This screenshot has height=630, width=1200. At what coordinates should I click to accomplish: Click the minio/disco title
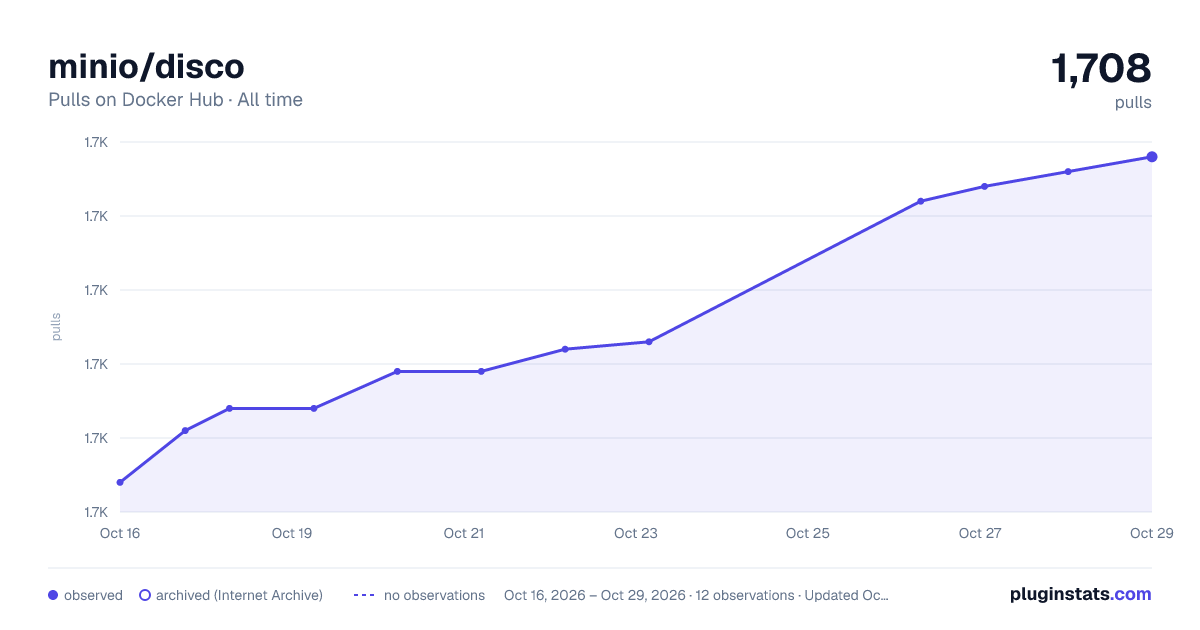click(146, 66)
